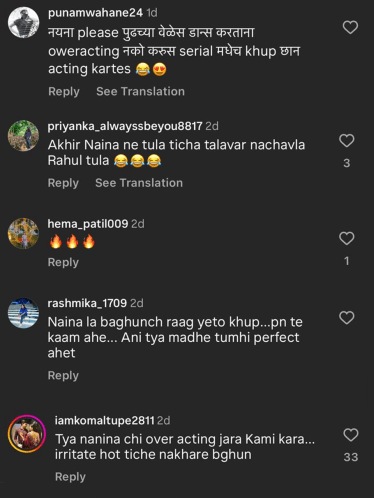Reply to priyanka_alwayssbeyou8817's comment
The image size is (374, 498).
click(x=63, y=183)
